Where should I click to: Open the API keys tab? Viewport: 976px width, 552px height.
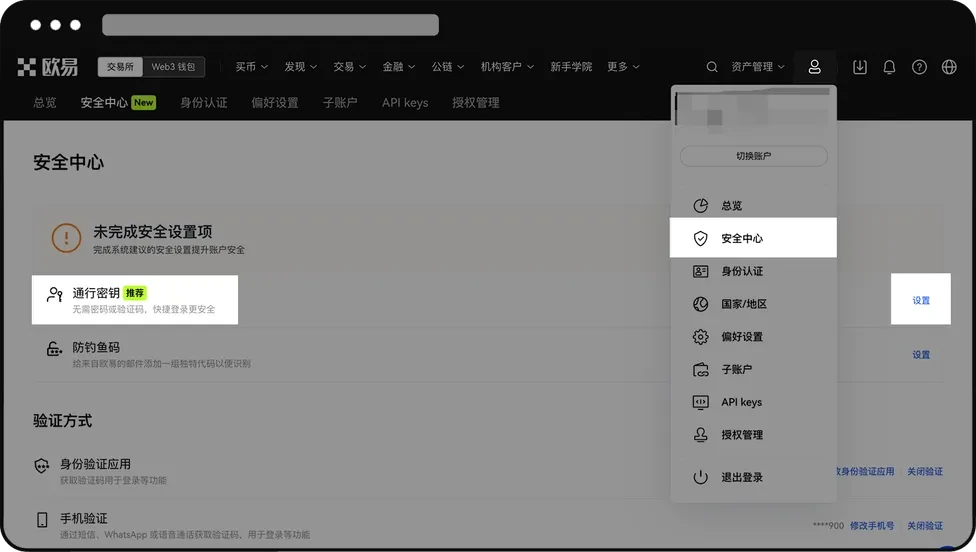(x=405, y=102)
